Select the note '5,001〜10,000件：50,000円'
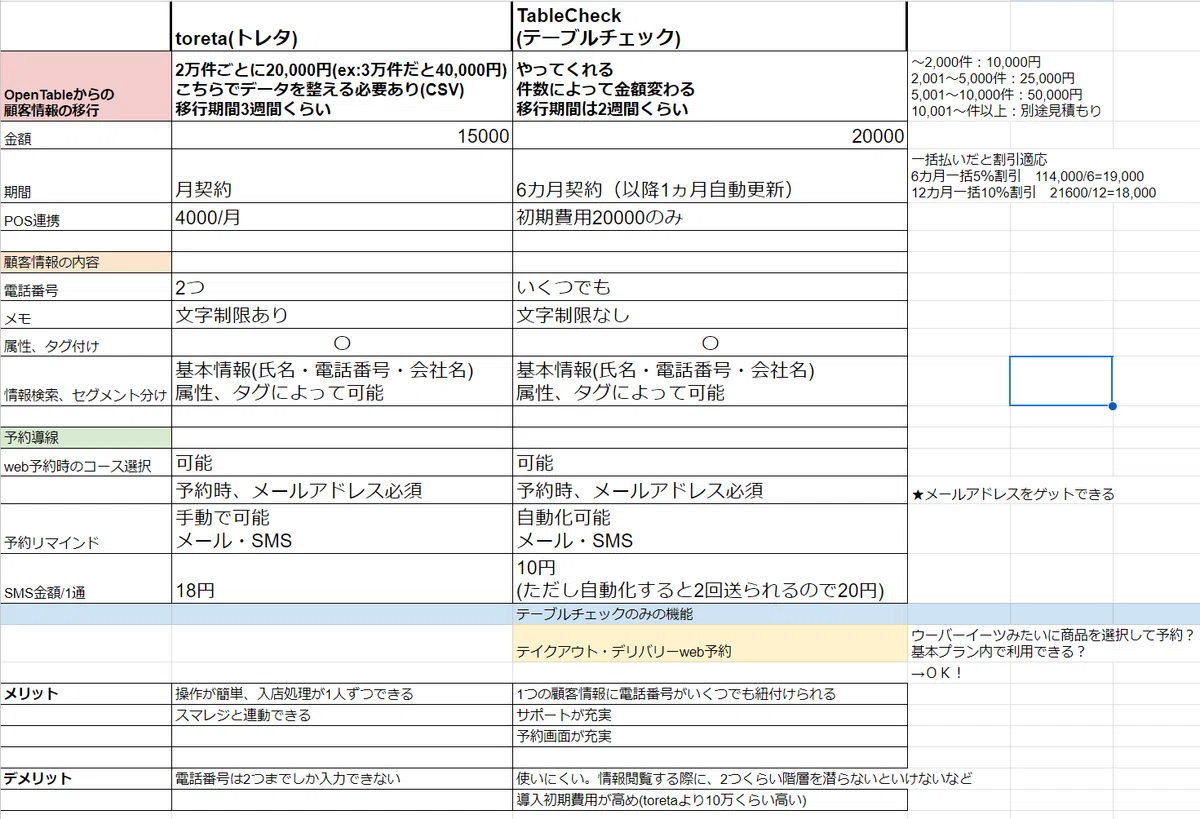Viewport: 1200px width, 819px height. tap(998, 94)
